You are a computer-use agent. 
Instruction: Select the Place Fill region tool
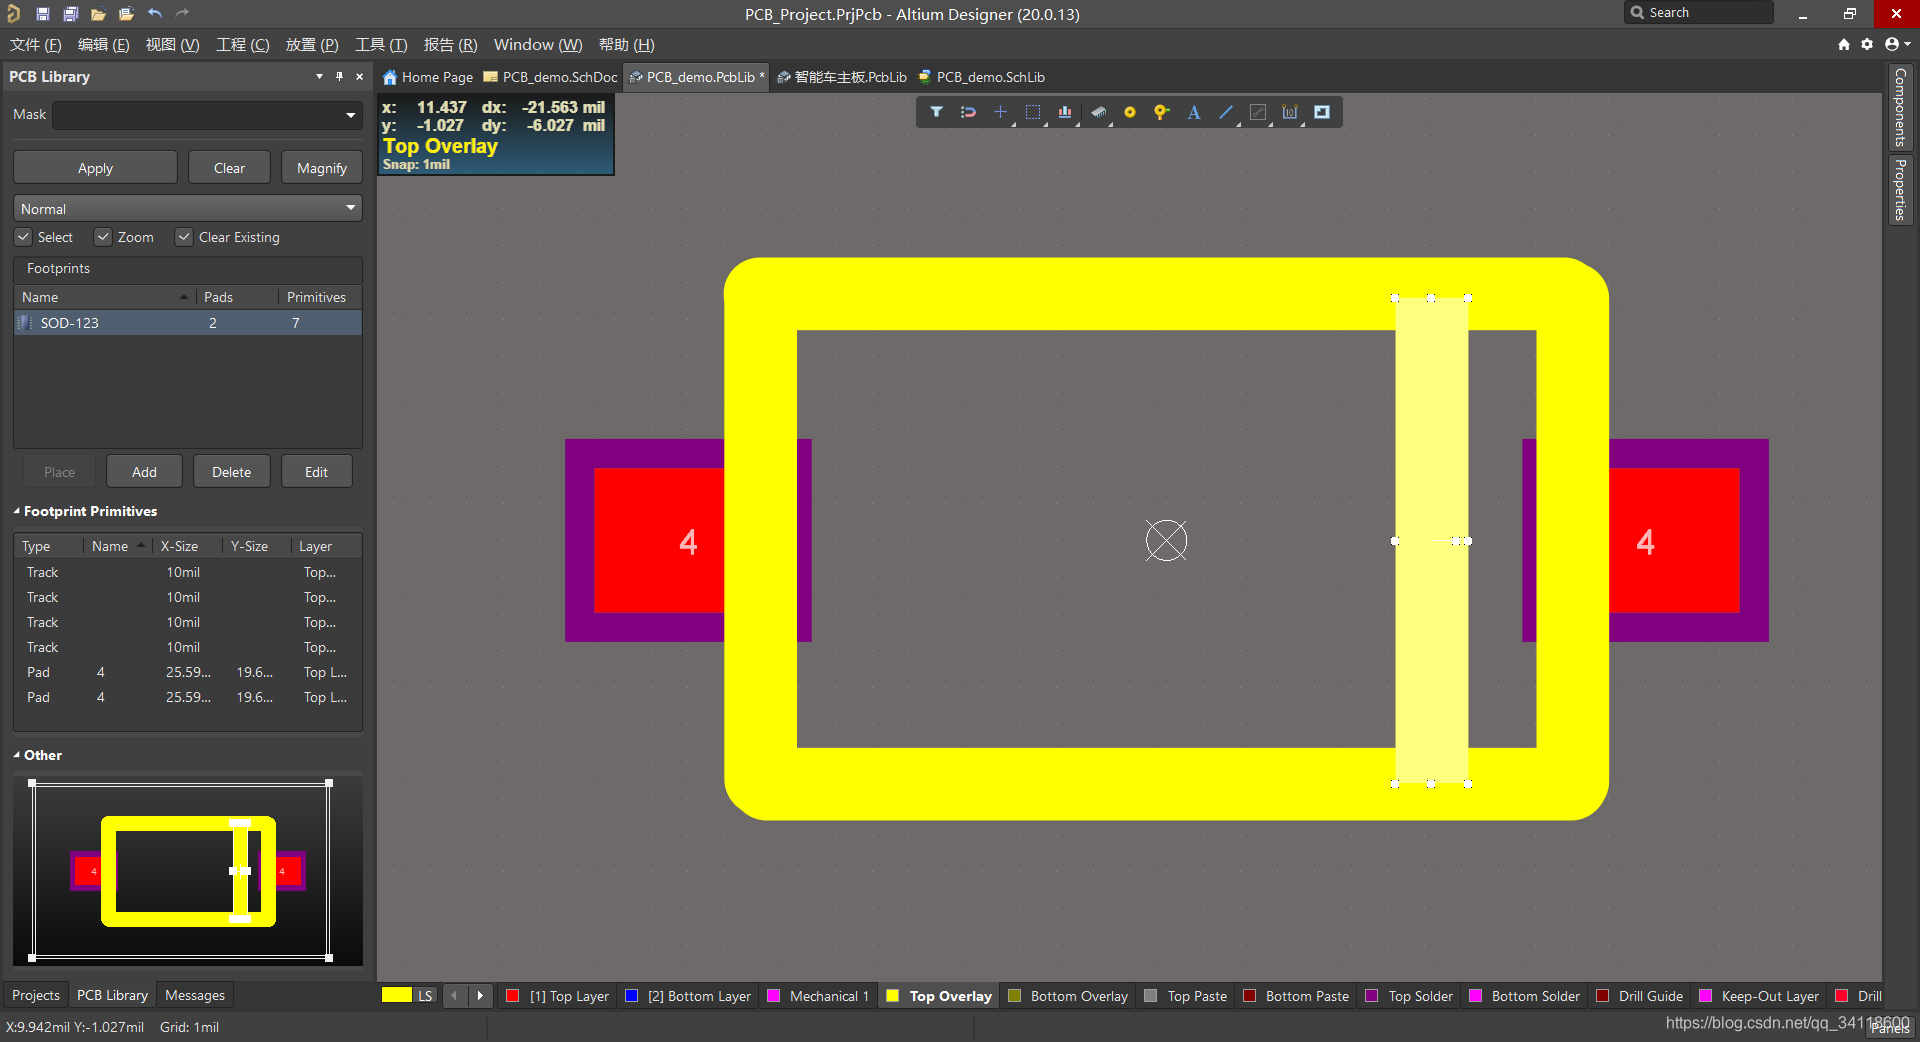tap(1322, 112)
